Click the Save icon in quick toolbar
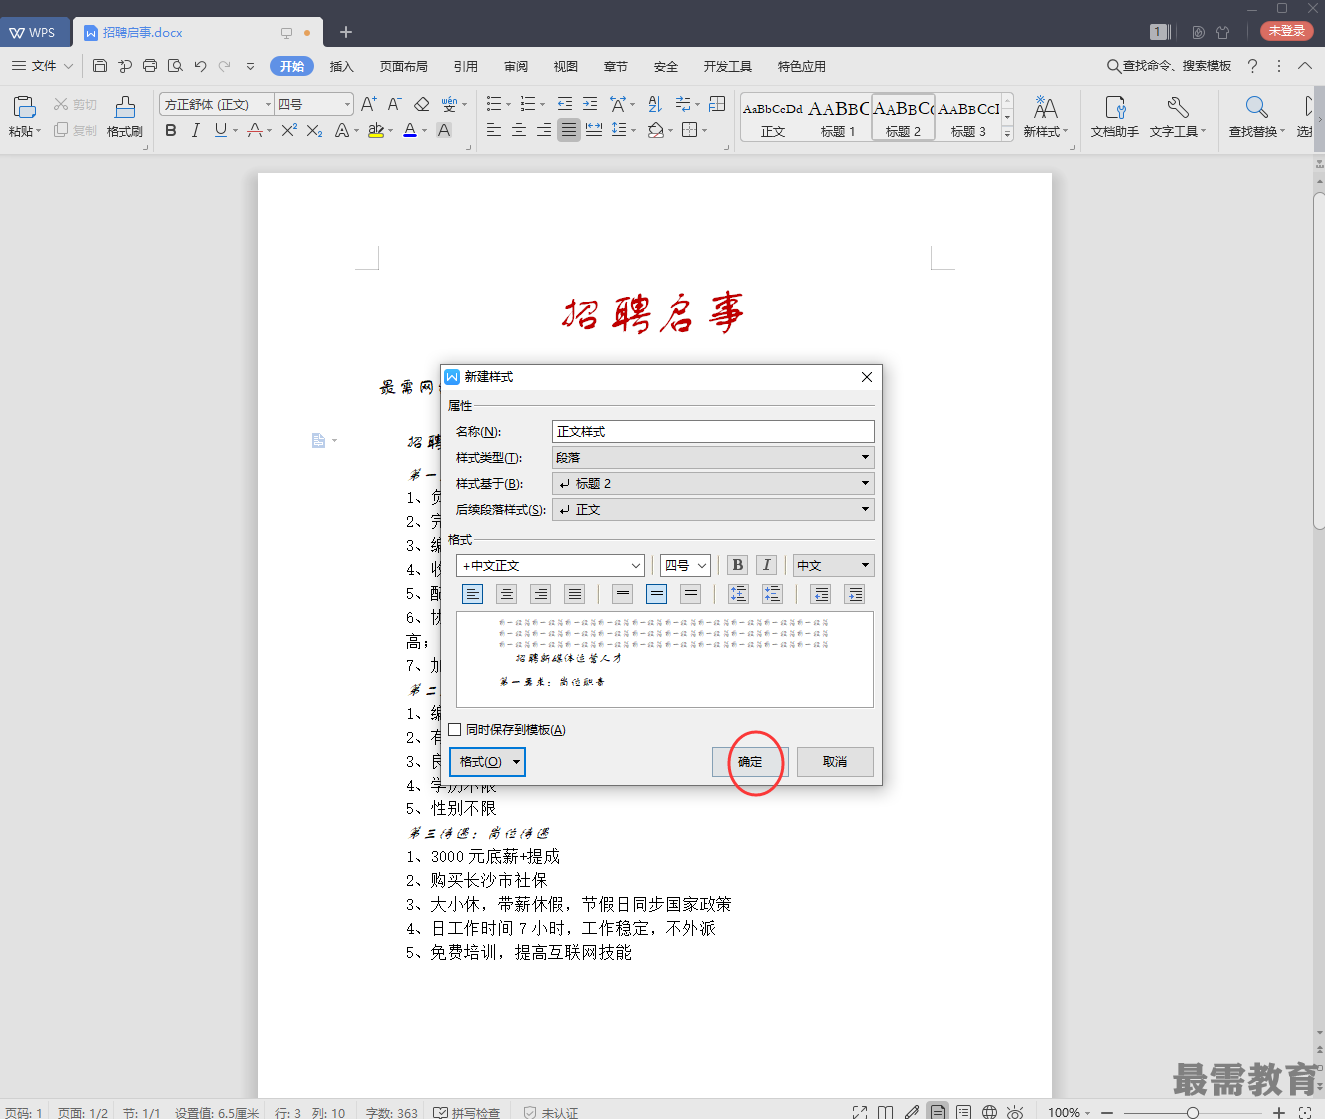This screenshot has width=1325, height=1119. coord(99,66)
